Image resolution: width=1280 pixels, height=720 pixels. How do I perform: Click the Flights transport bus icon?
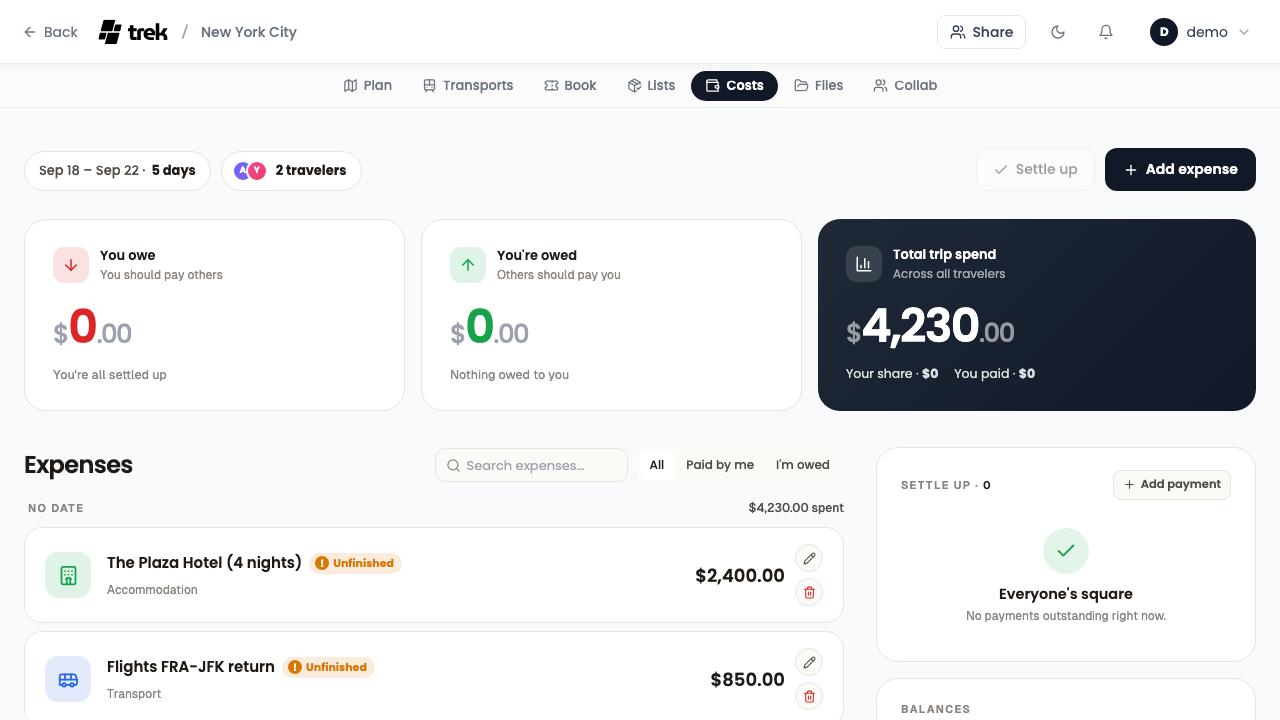coord(68,679)
